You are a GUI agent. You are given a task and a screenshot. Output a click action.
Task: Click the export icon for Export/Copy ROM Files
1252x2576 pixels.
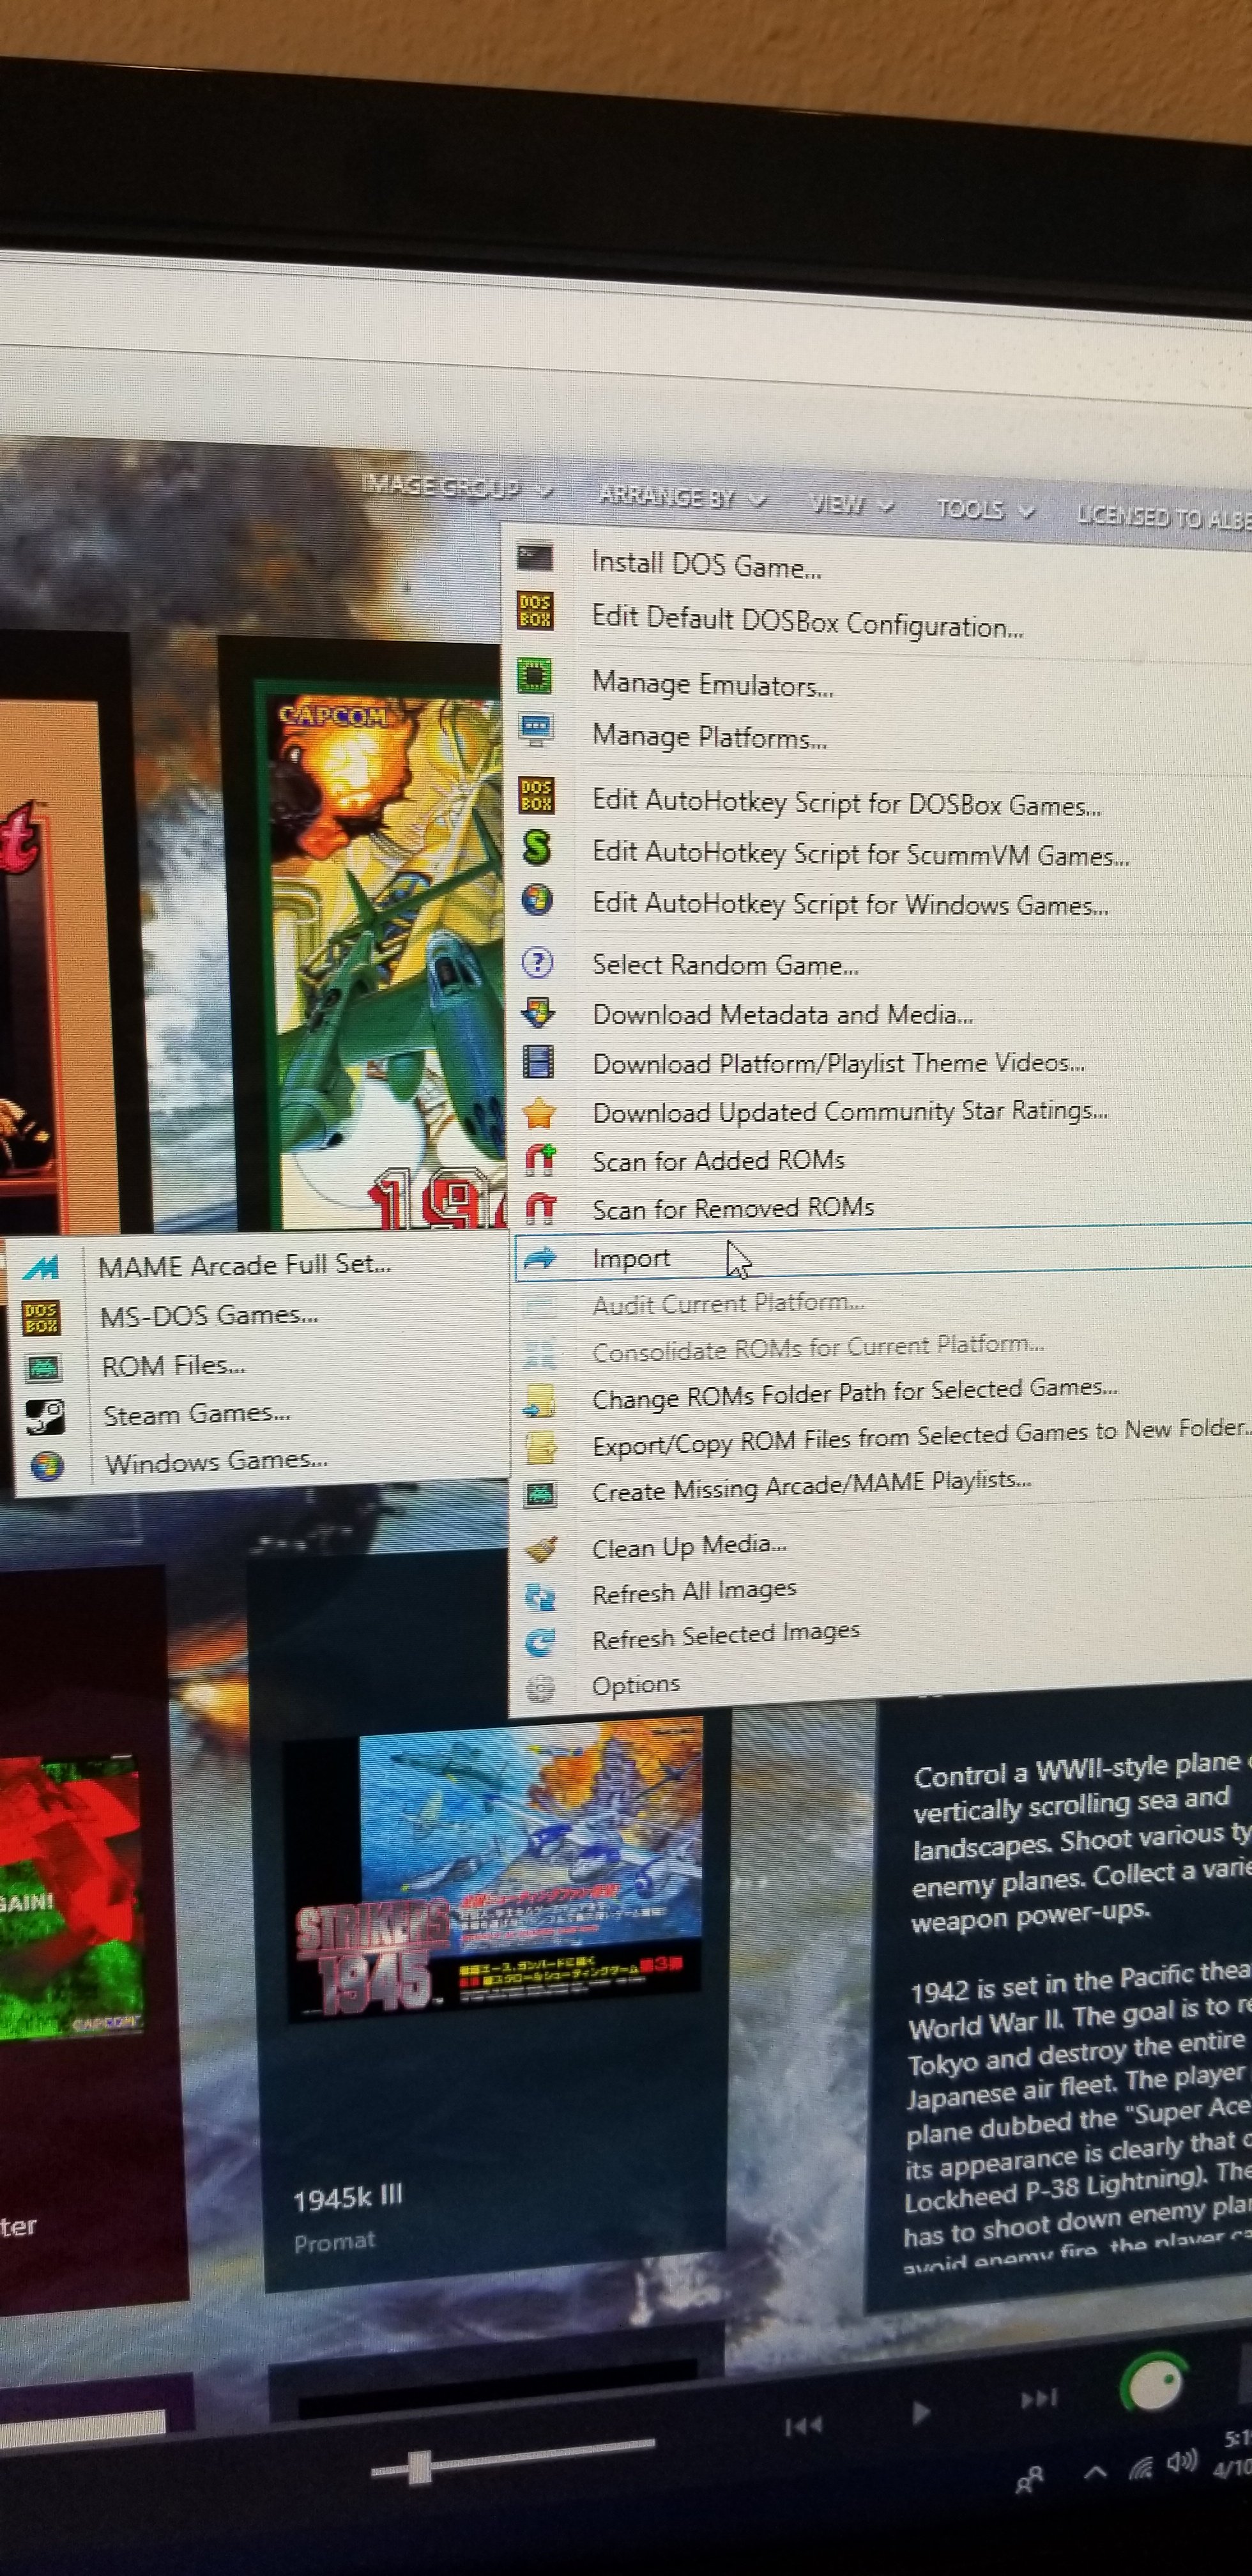[x=540, y=1447]
